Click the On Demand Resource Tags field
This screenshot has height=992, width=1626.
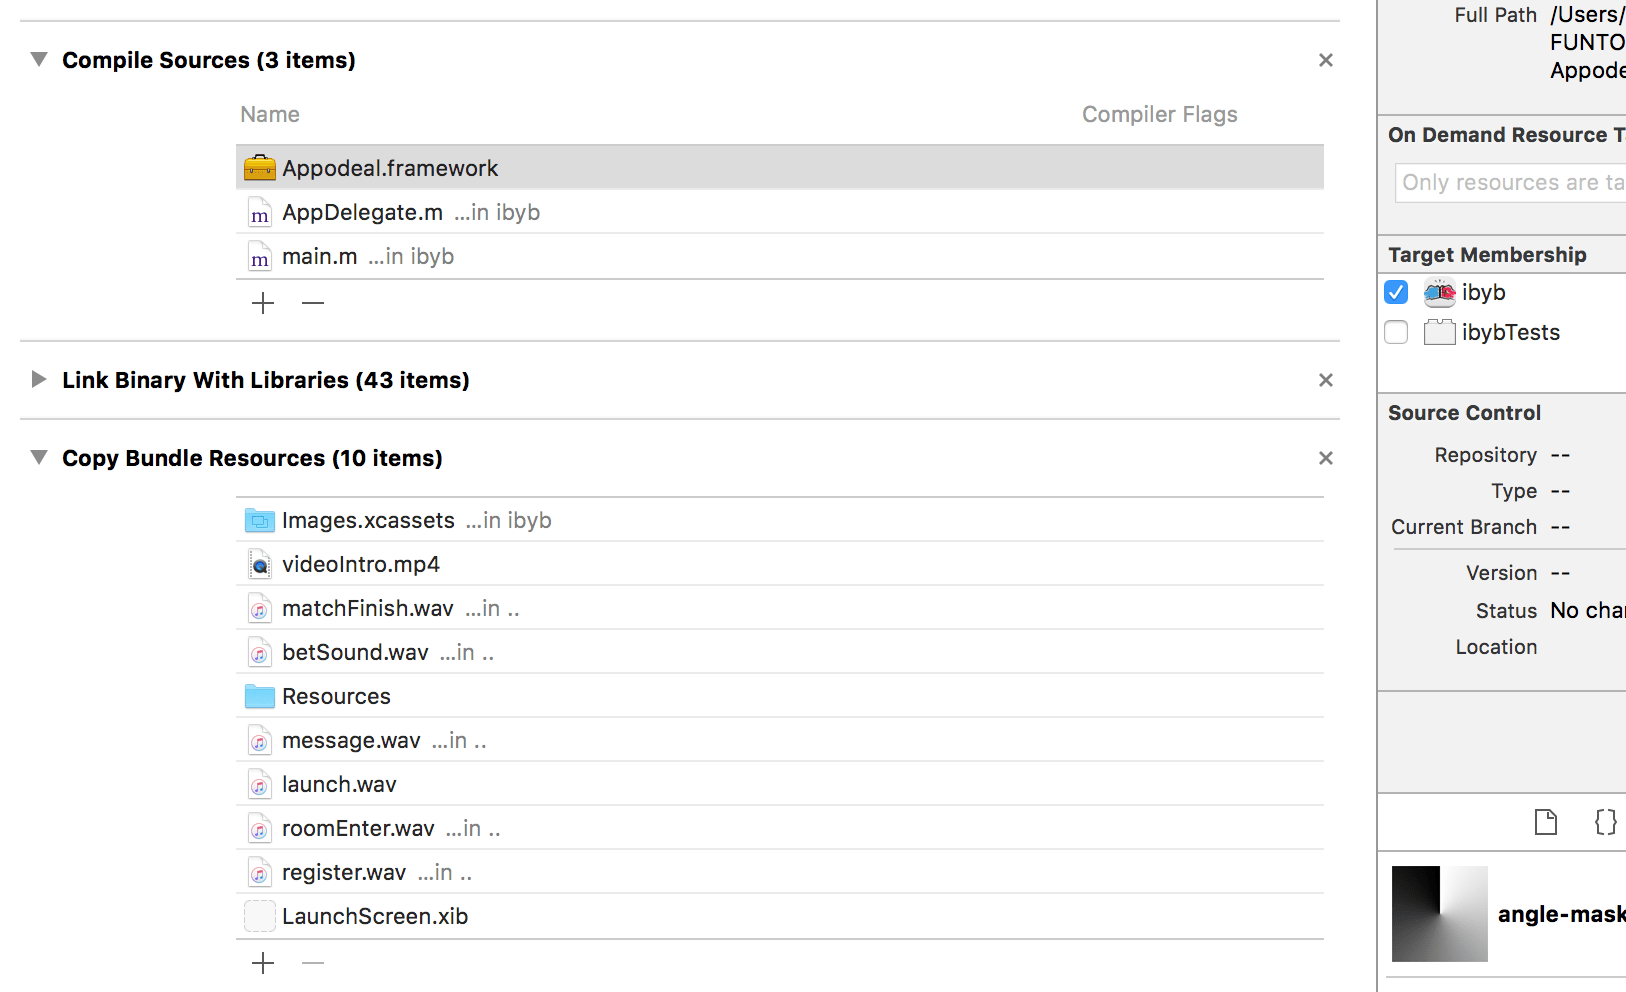1510,183
